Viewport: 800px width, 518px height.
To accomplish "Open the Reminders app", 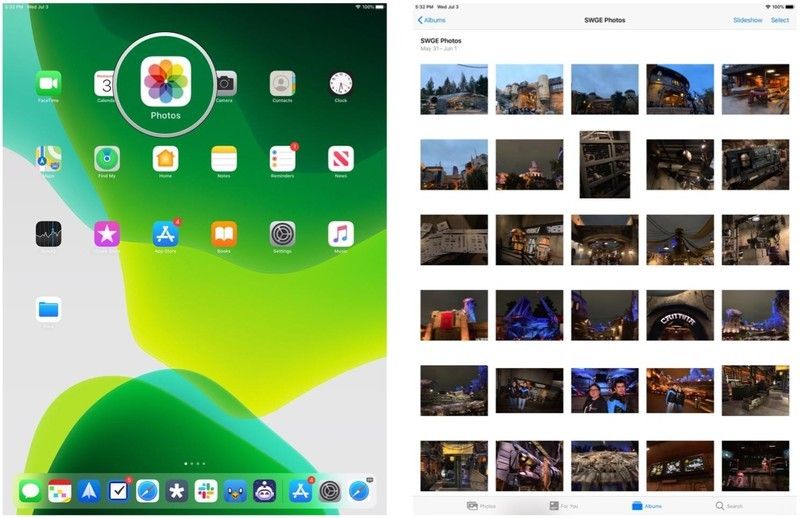I will coord(282,159).
